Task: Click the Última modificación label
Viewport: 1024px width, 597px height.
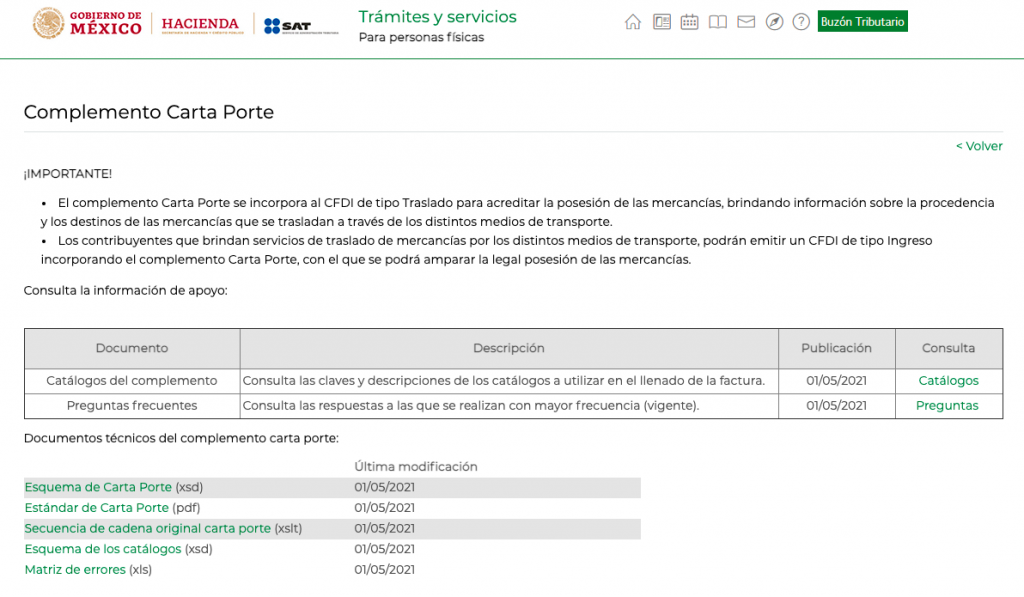Action: click(x=416, y=466)
